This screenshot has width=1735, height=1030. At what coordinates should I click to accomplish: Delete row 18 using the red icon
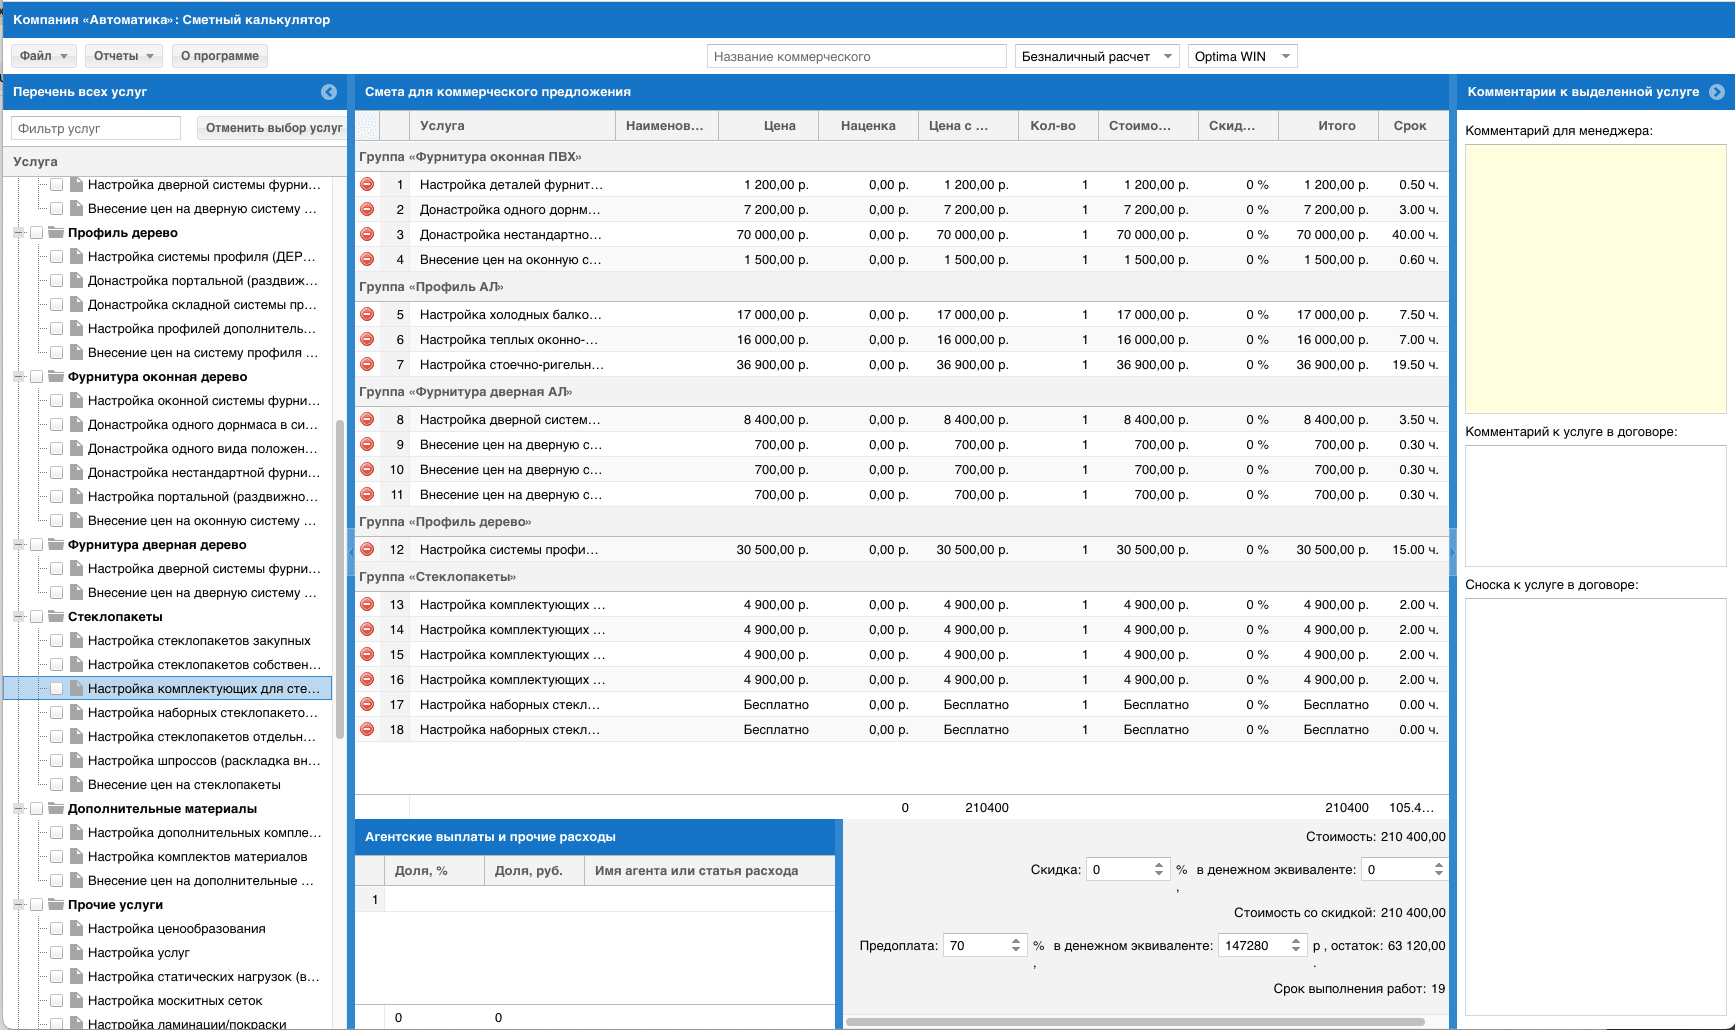[x=367, y=729]
